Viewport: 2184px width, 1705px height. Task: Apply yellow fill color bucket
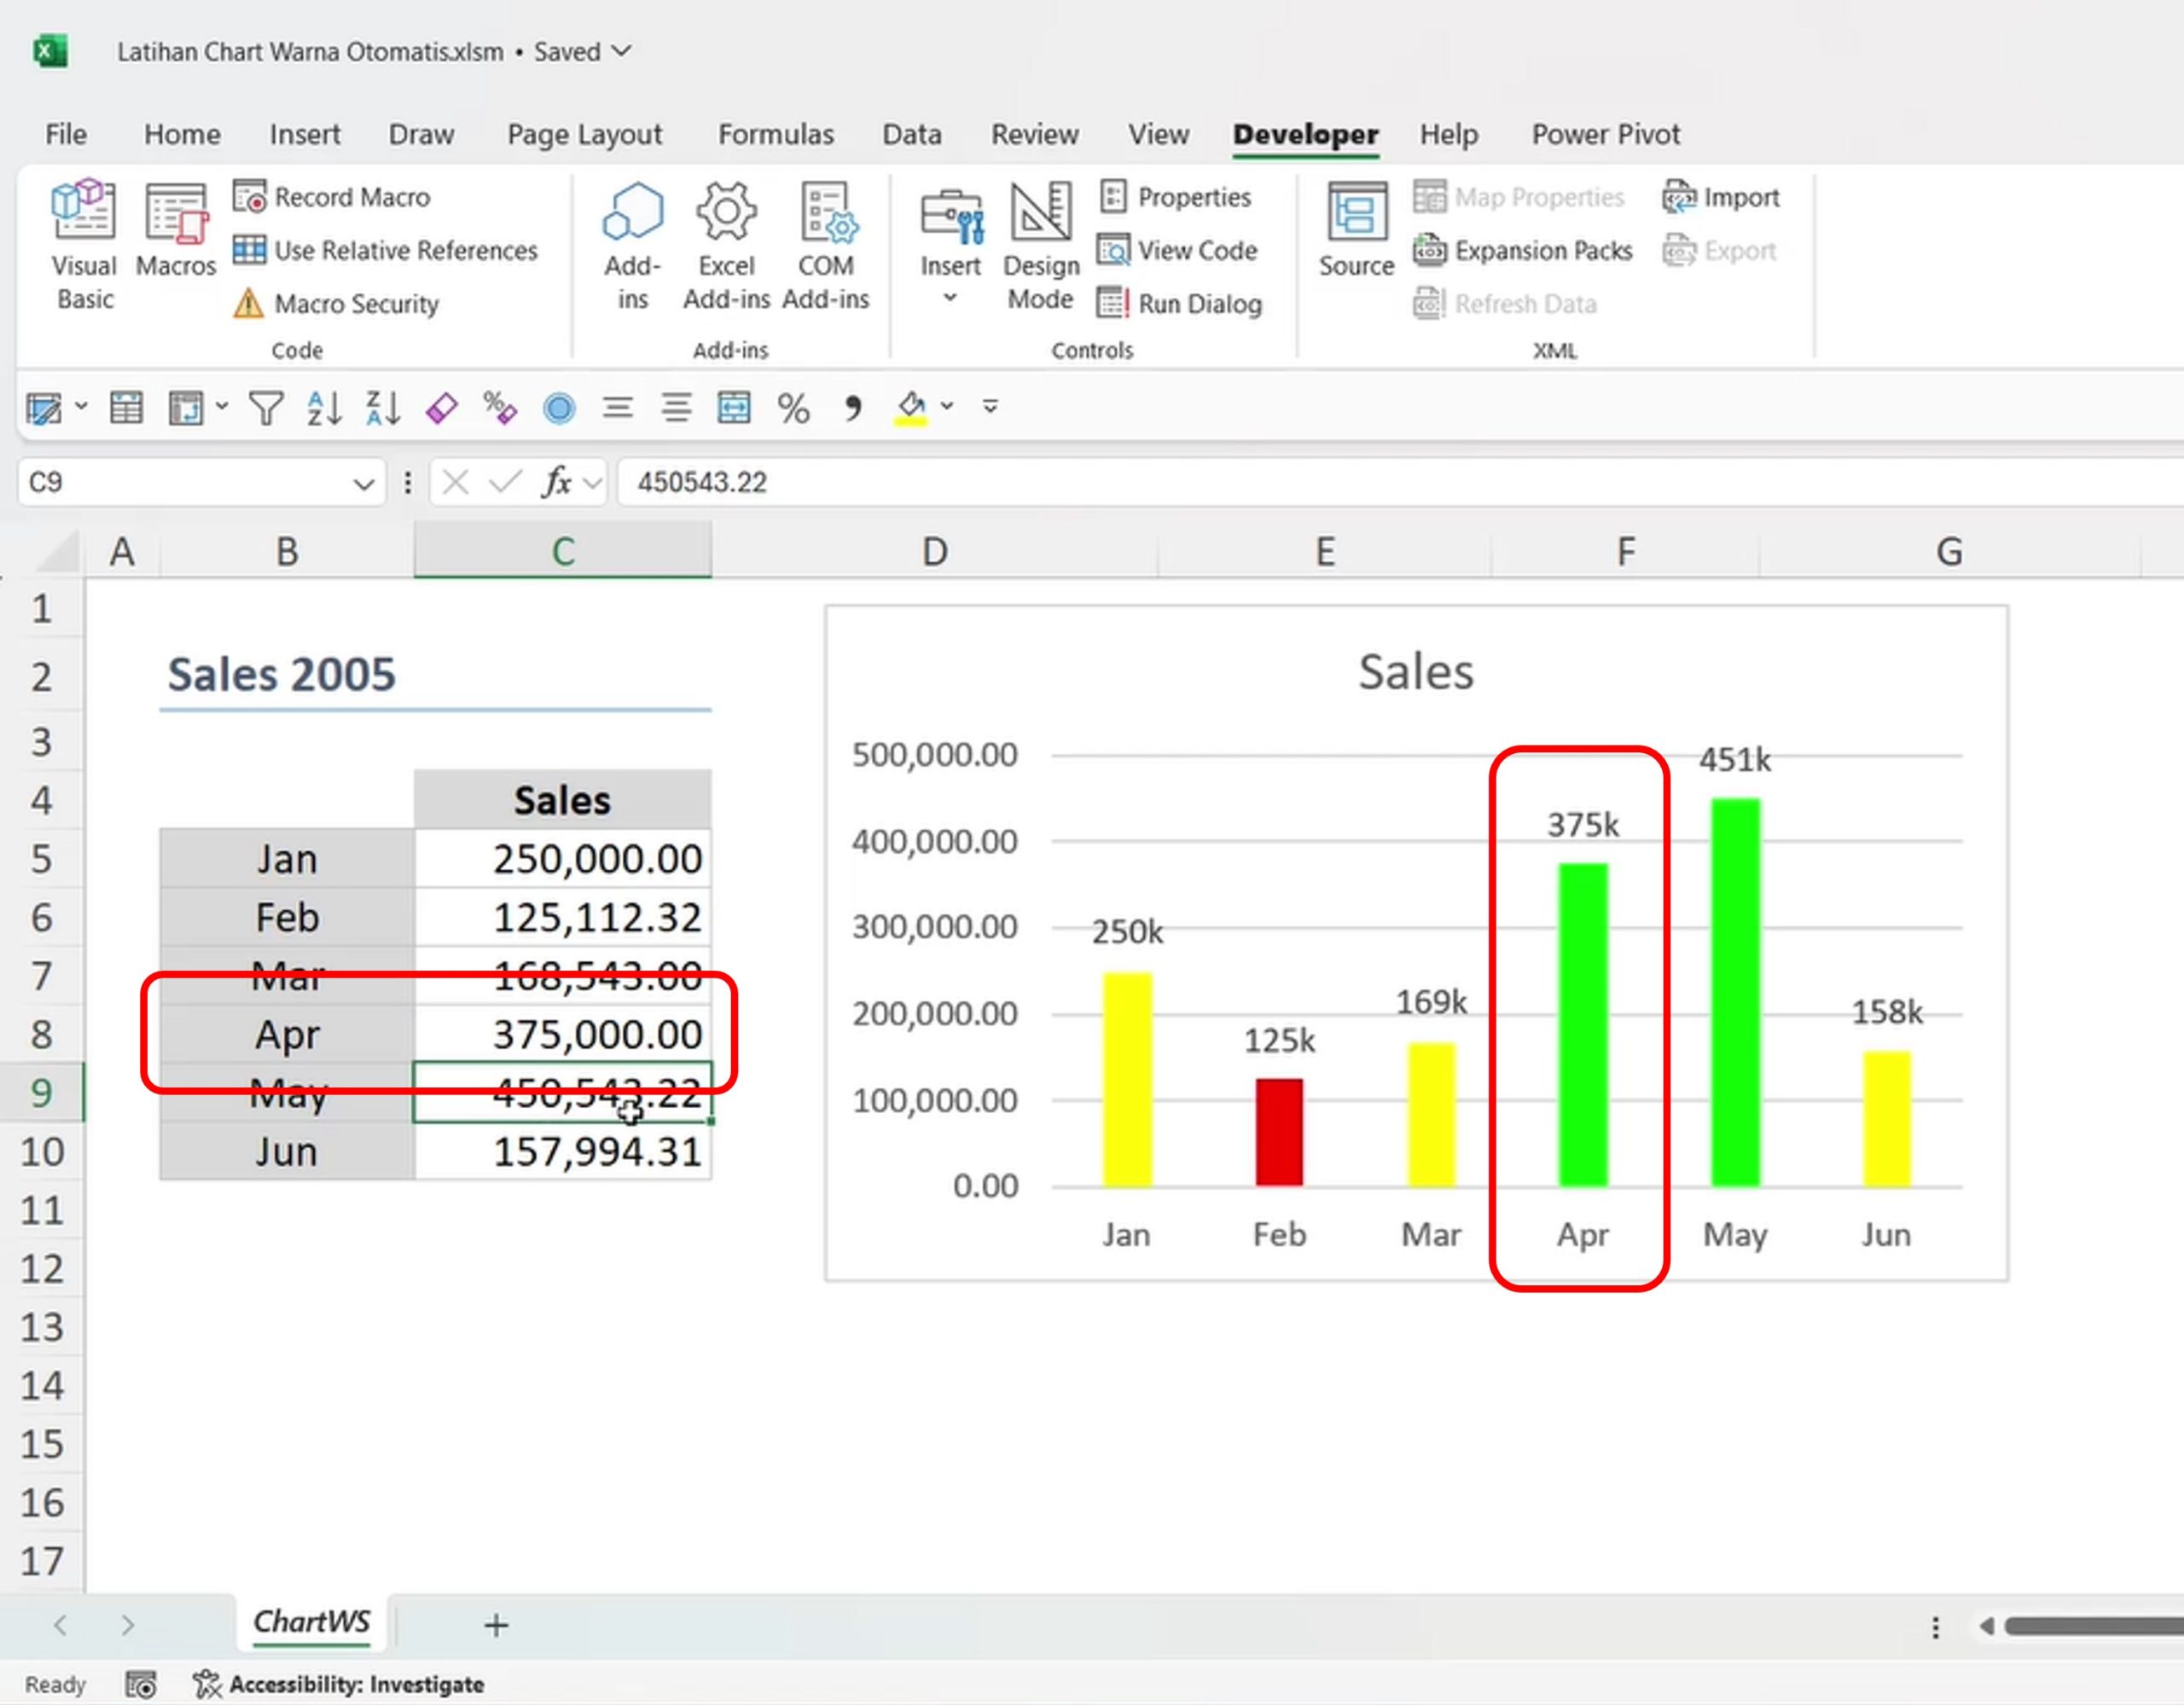(x=910, y=406)
